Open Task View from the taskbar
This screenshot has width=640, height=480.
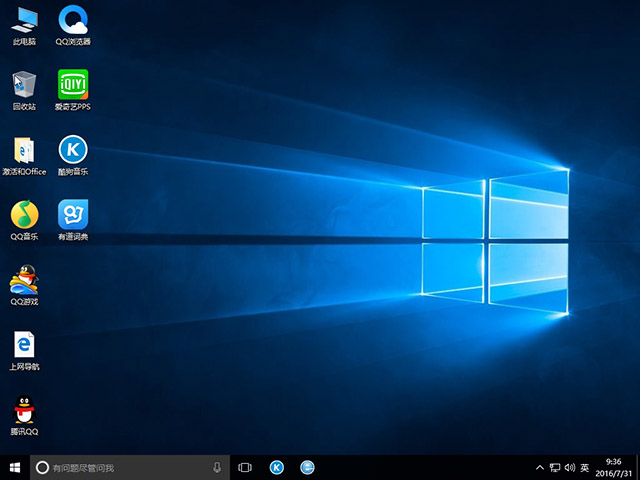pos(245,467)
